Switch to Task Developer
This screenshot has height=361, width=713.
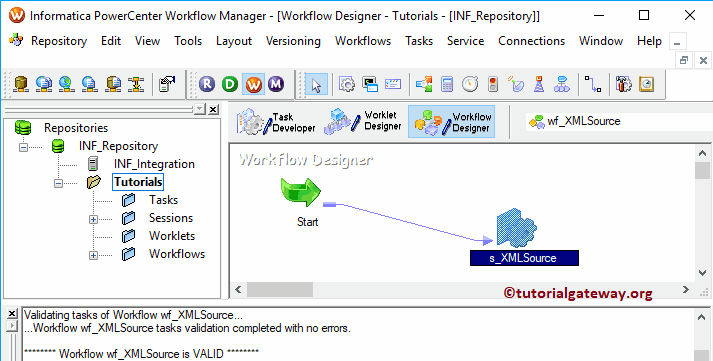pos(276,122)
